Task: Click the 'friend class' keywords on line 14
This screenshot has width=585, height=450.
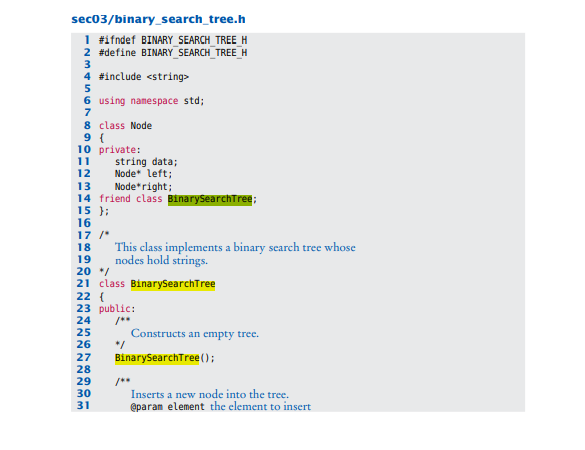Action: point(131,199)
